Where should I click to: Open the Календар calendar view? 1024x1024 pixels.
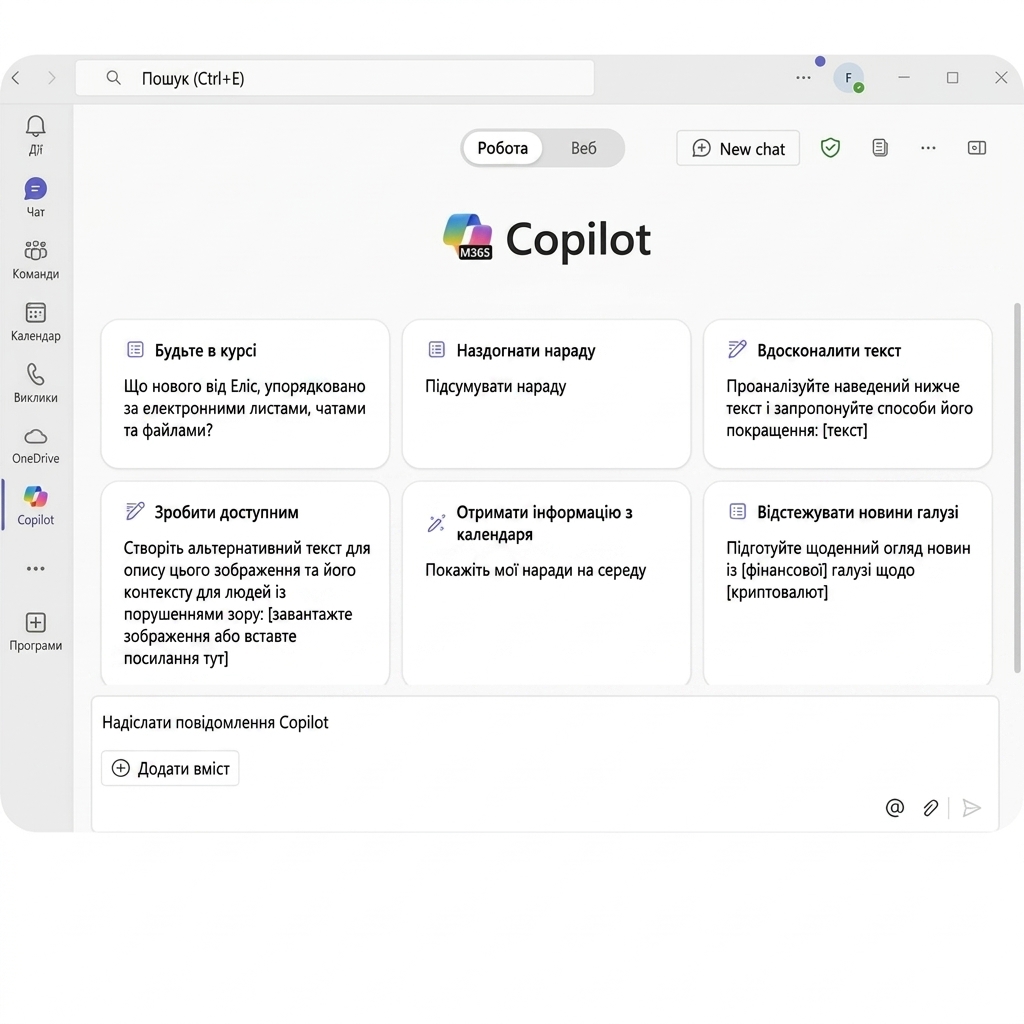tap(35, 321)
